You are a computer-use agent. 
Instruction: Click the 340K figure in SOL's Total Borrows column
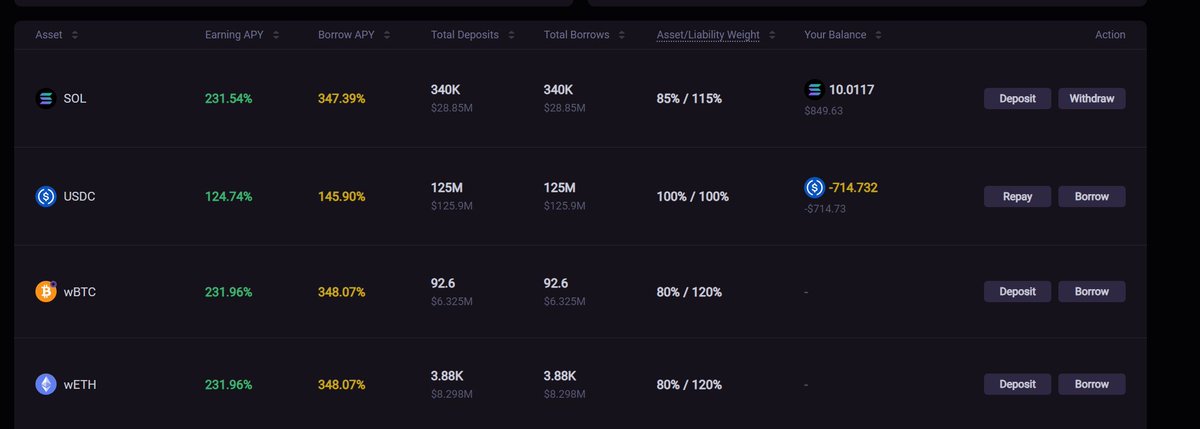[560, 90]
